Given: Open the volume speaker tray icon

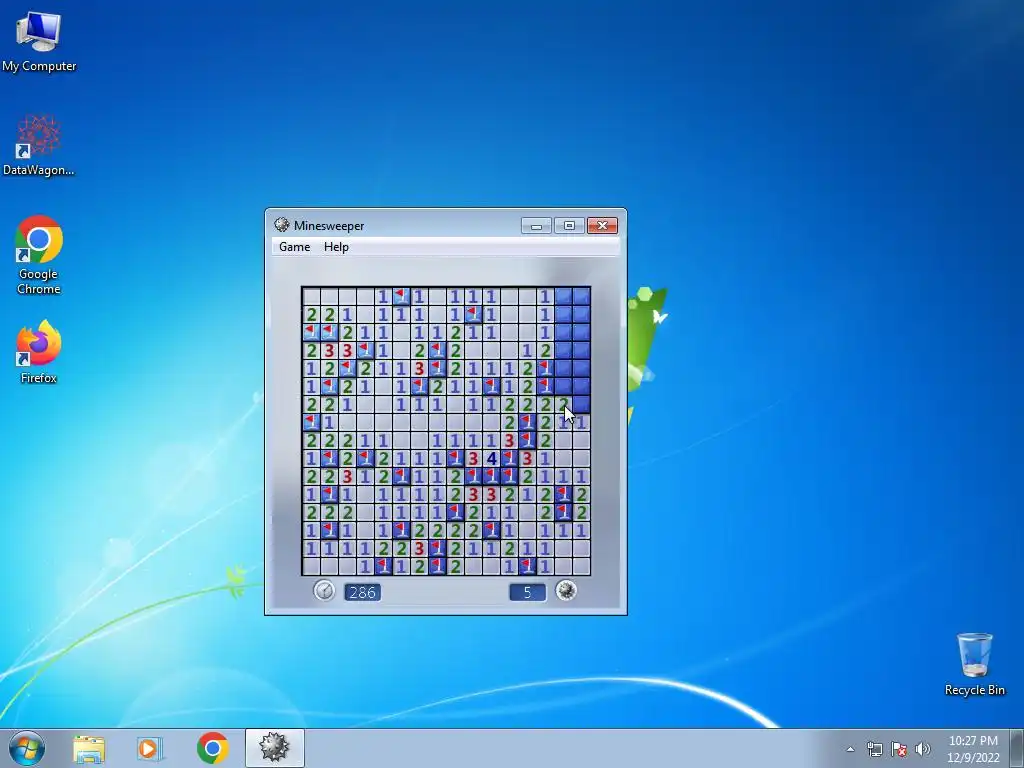Looking at the screenshot, I should (x=923, y=749).
